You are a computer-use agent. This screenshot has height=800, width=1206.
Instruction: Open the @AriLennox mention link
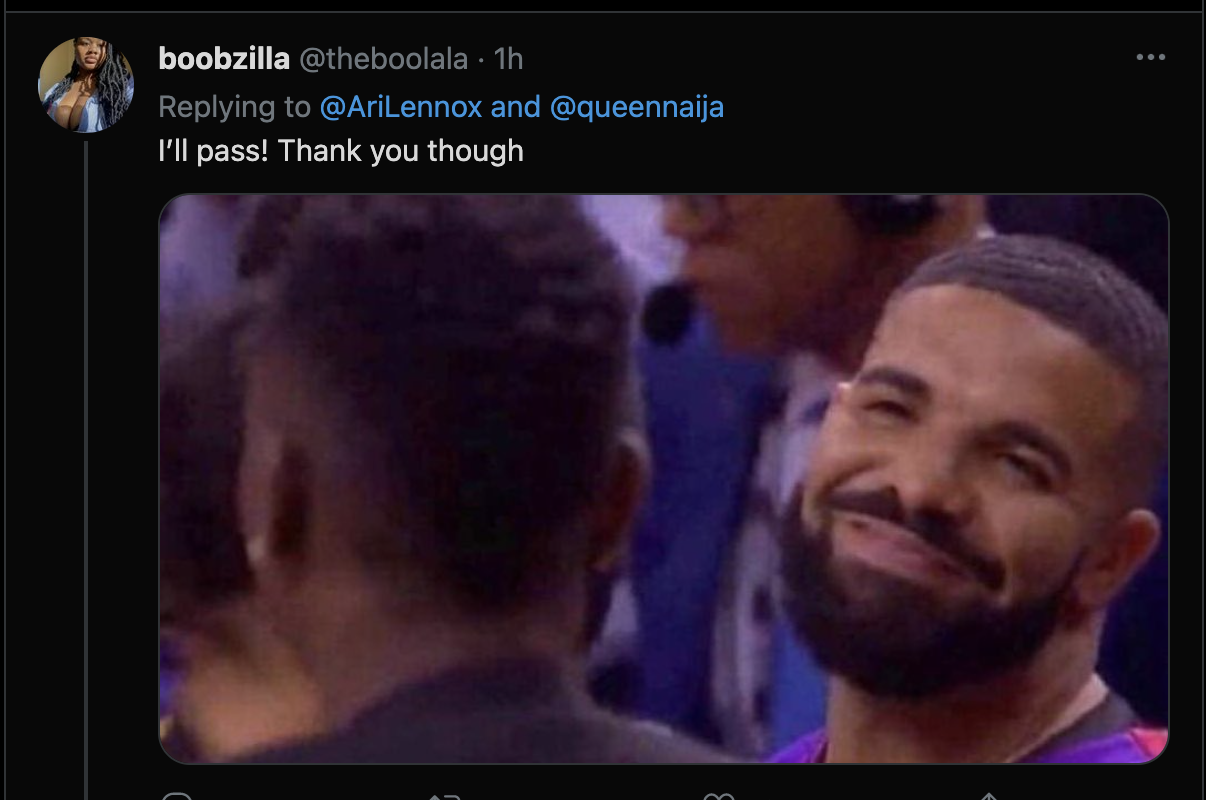[401, 107]
